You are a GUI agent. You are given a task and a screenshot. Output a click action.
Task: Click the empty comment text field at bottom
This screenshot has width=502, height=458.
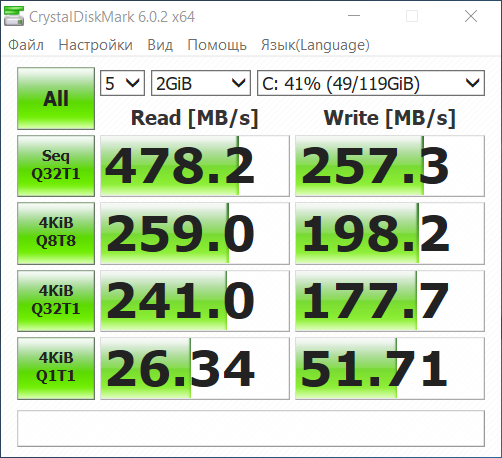click(251, 428)
